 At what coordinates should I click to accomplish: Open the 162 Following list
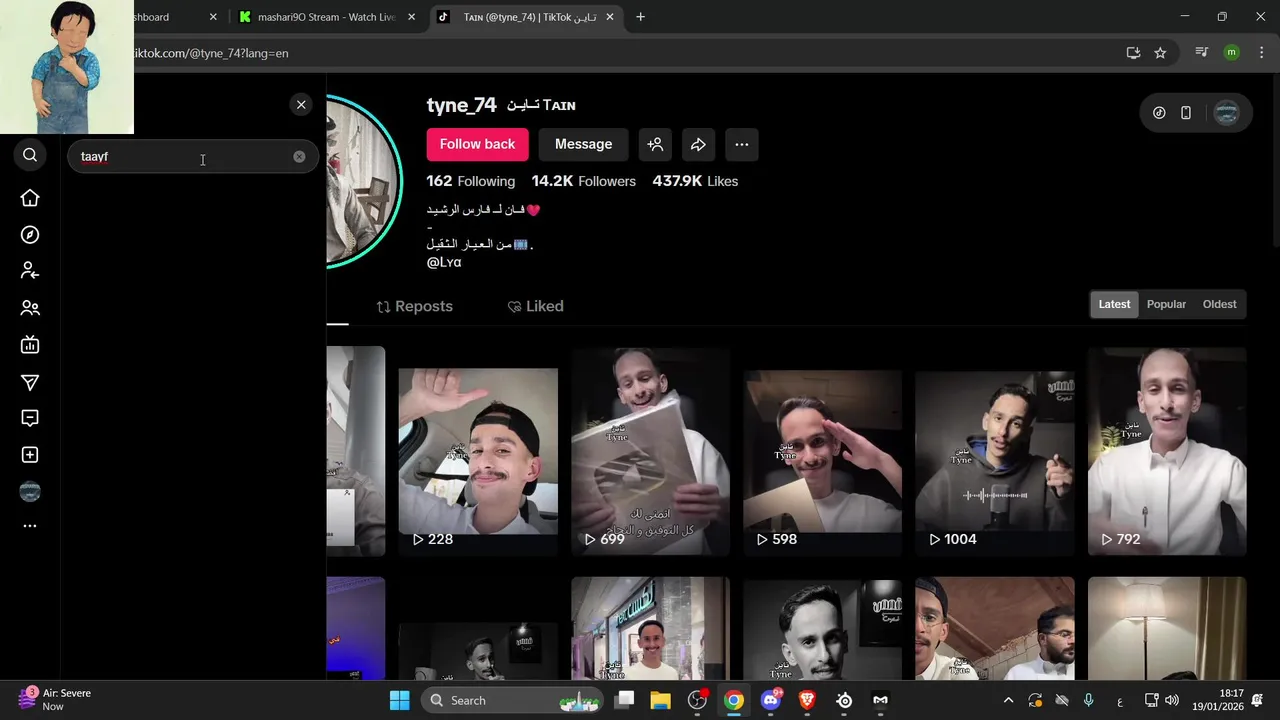(x=470, y=181)
